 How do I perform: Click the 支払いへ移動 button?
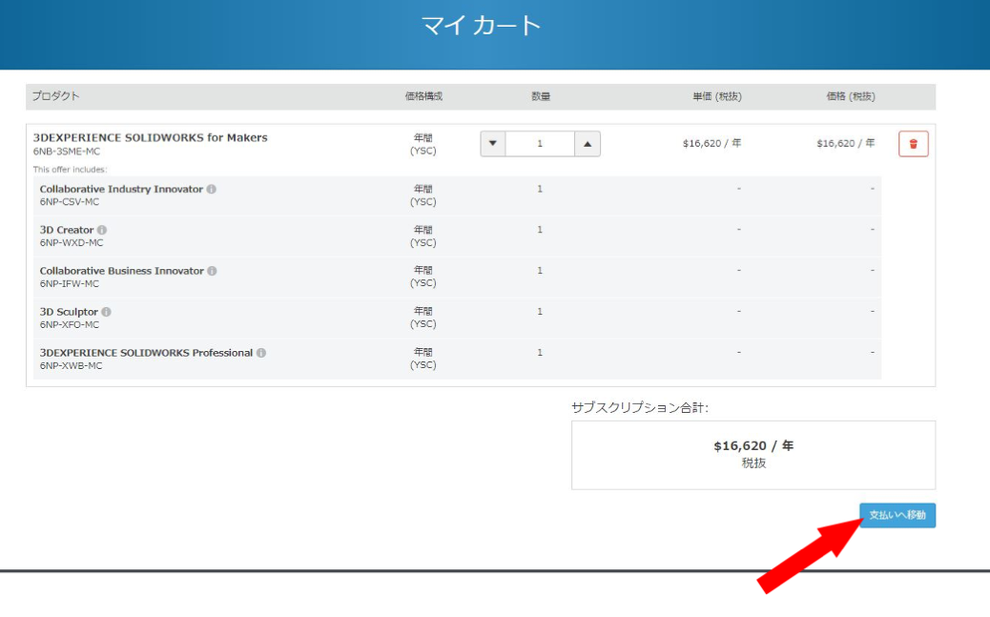tap(897, 515)
